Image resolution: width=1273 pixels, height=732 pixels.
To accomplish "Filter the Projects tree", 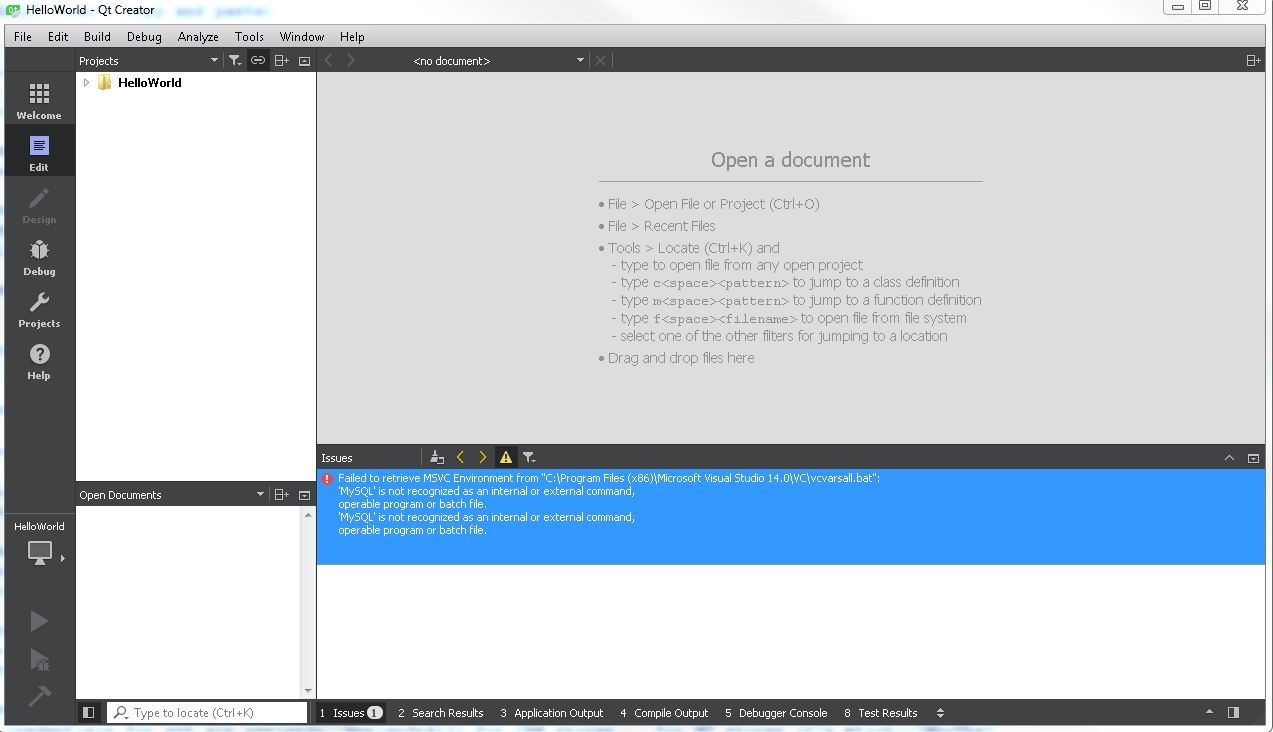I will click(x=235, y=61).
